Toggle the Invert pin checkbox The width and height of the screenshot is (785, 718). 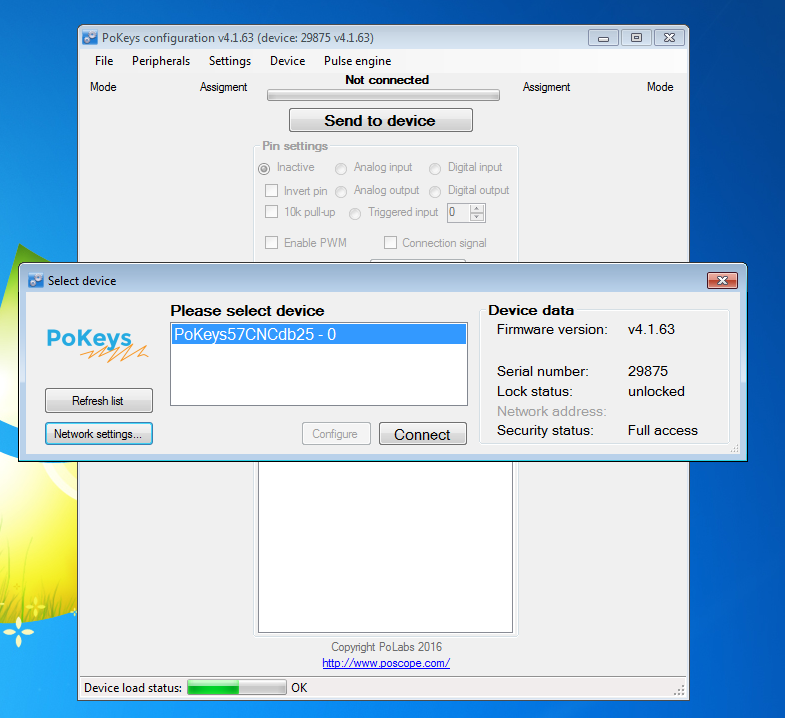point(271,190)
